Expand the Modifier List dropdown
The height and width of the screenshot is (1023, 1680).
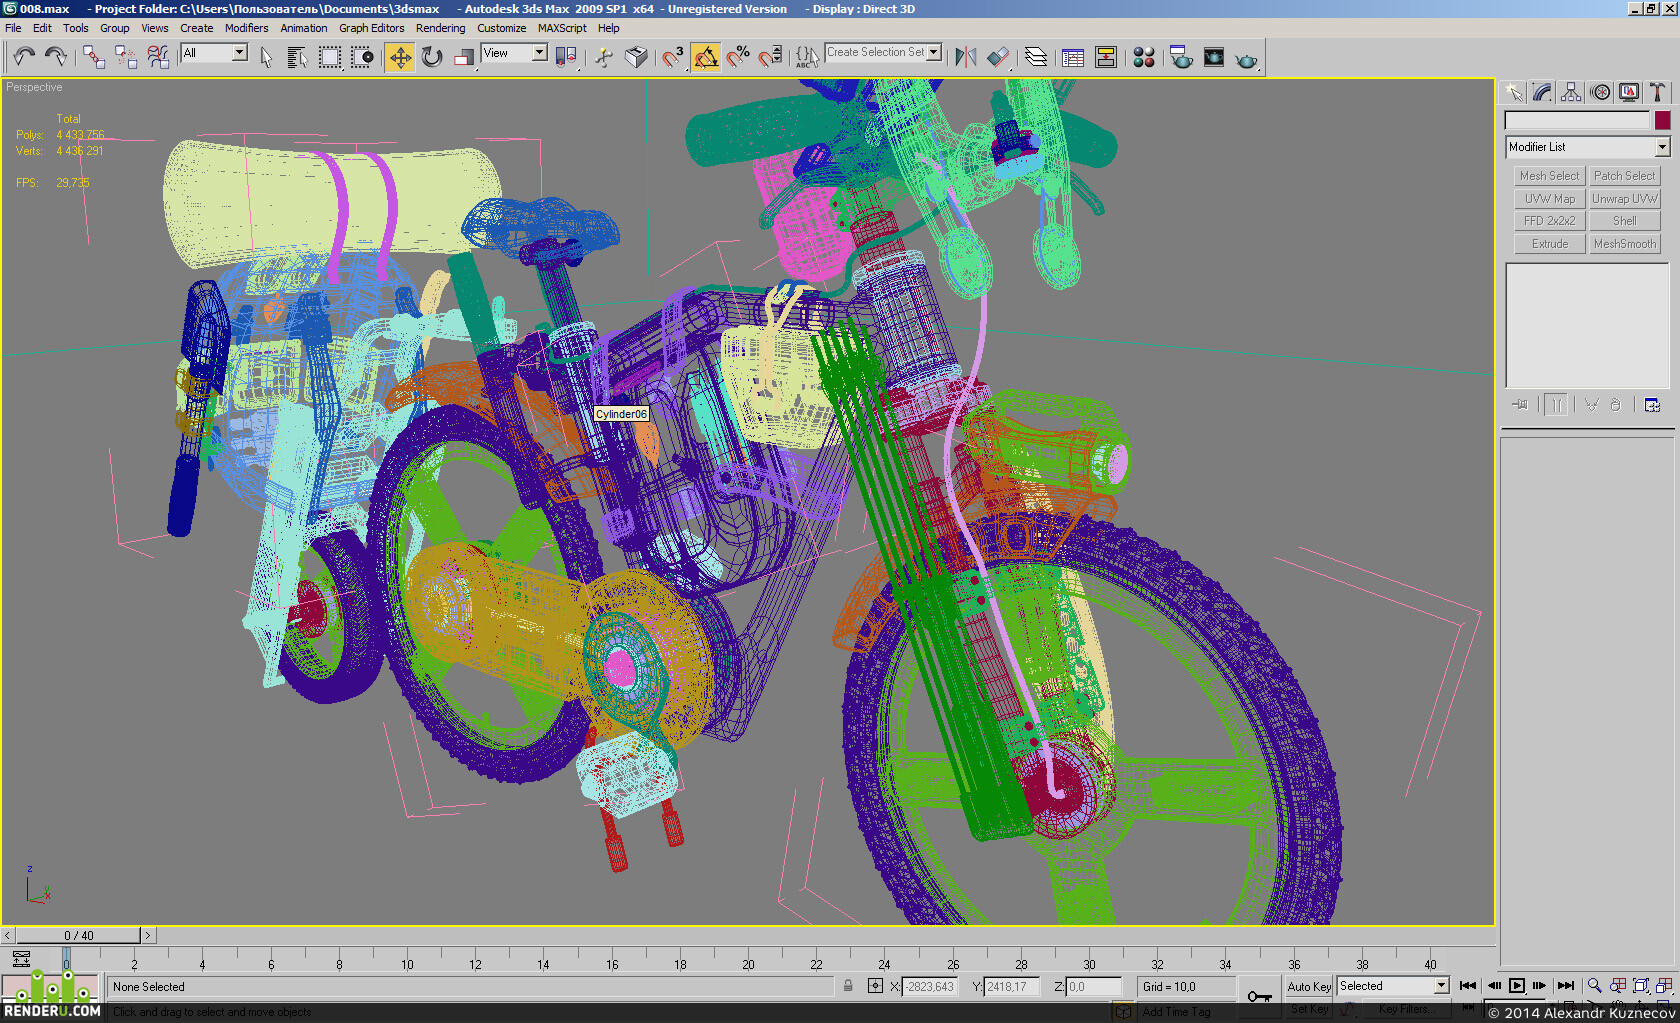1588,147
